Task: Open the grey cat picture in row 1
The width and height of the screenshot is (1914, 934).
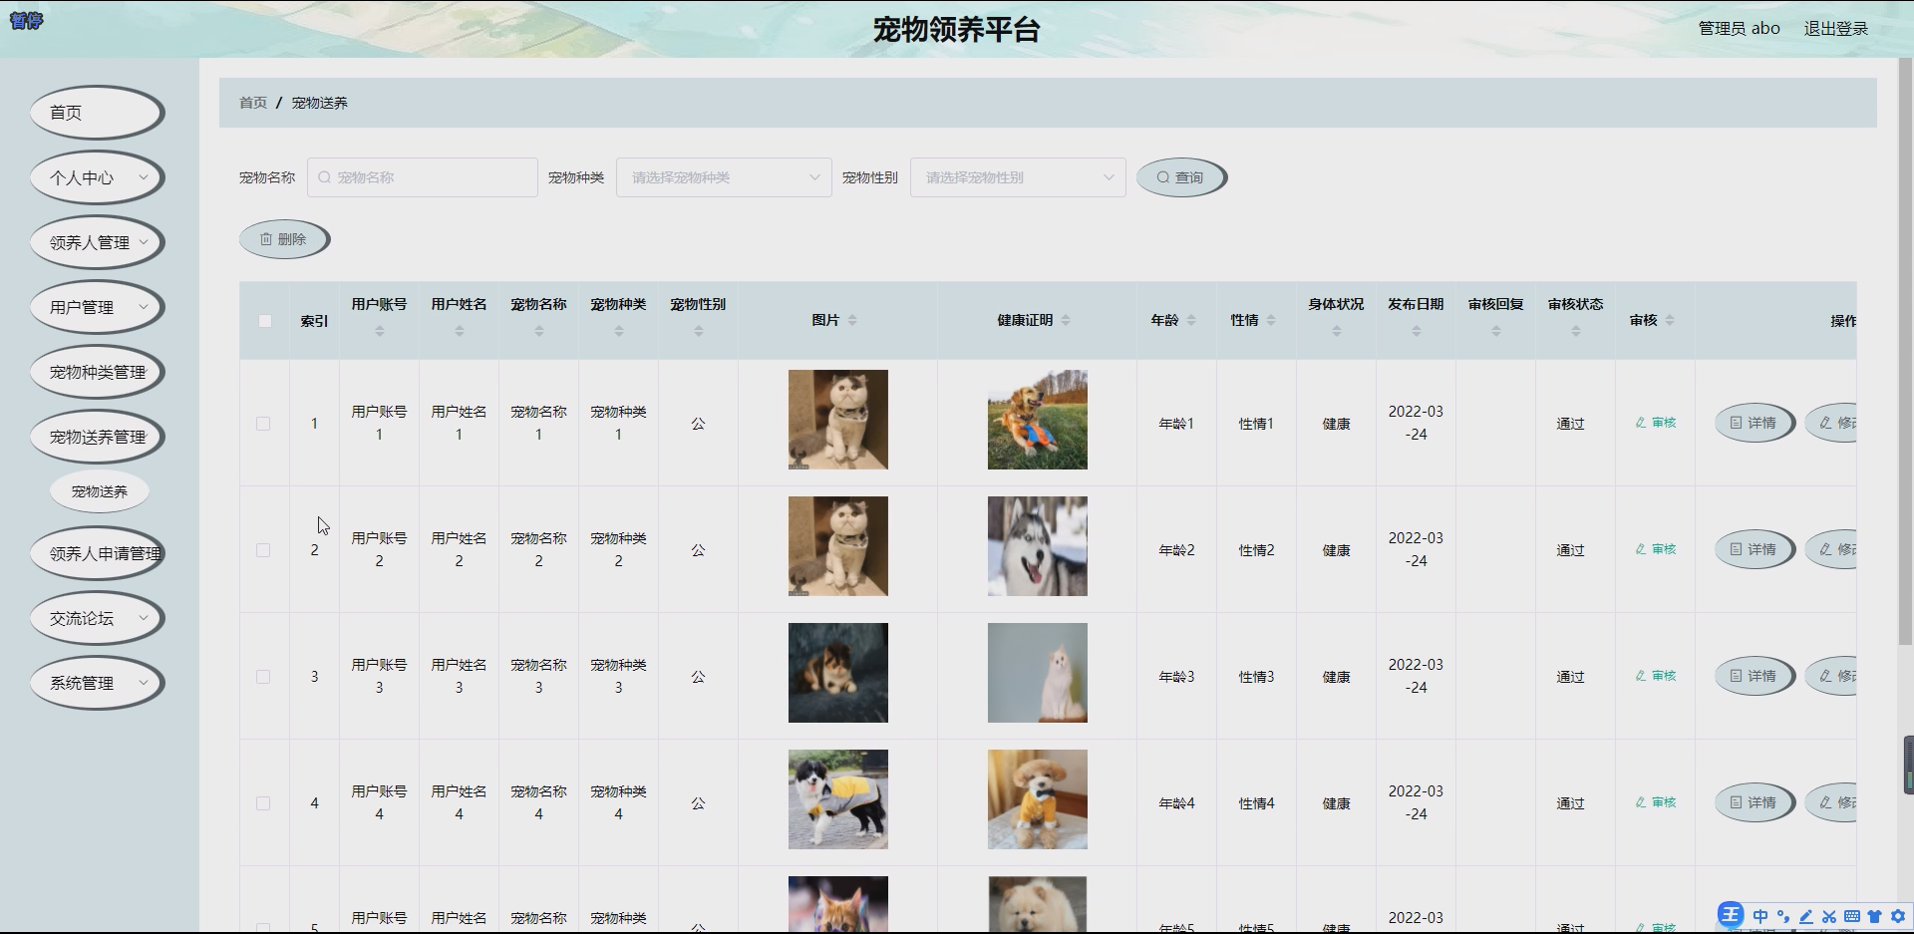Action: 838,420
